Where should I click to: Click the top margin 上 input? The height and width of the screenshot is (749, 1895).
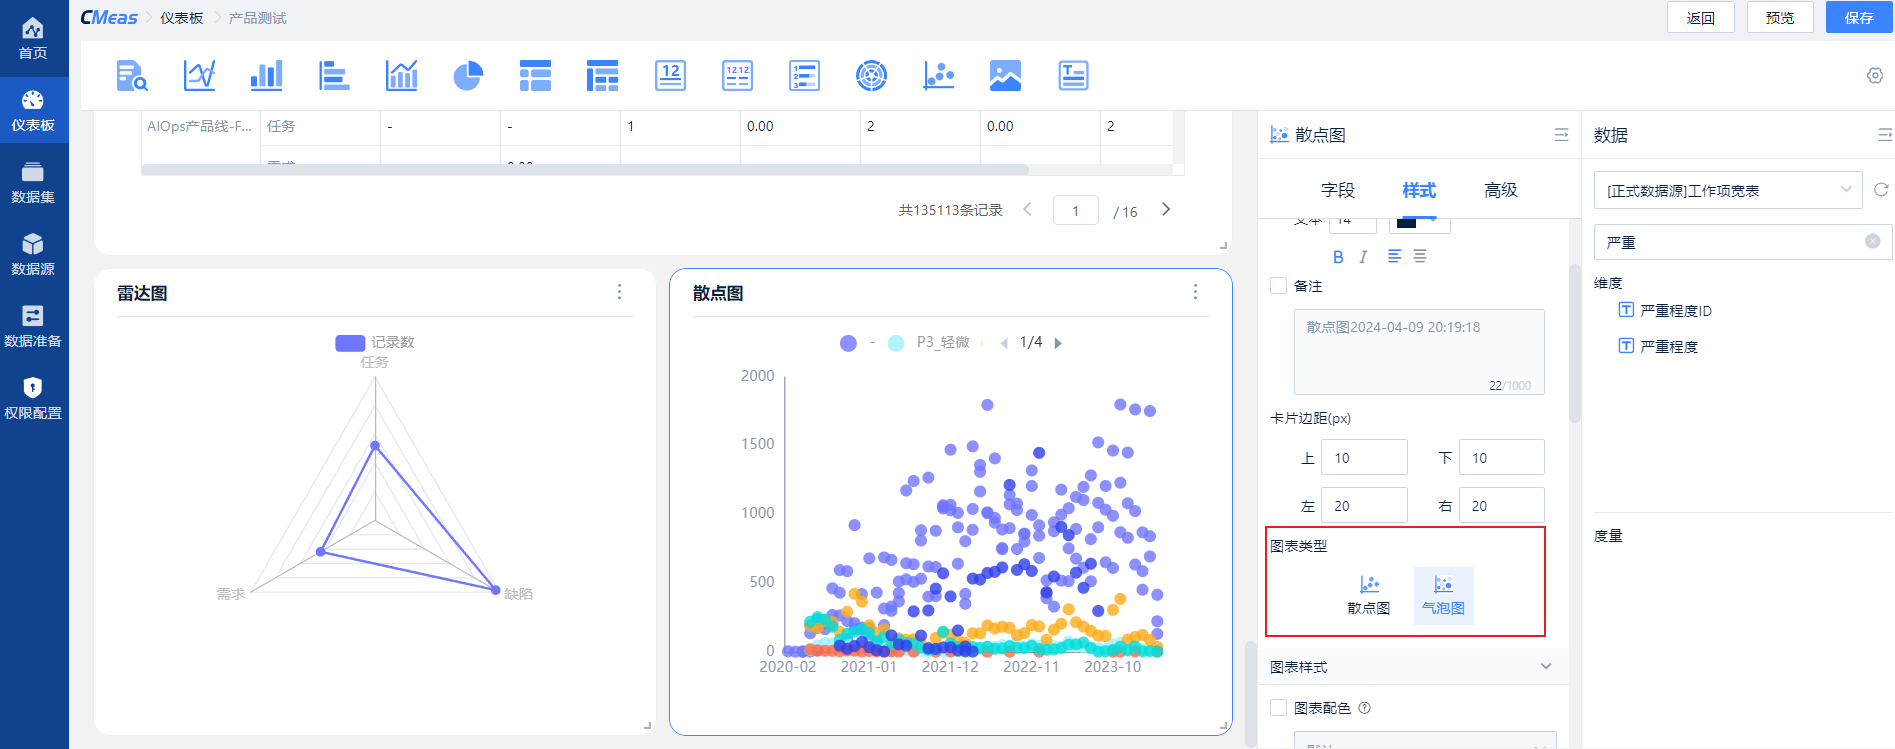coord(1364,457)
